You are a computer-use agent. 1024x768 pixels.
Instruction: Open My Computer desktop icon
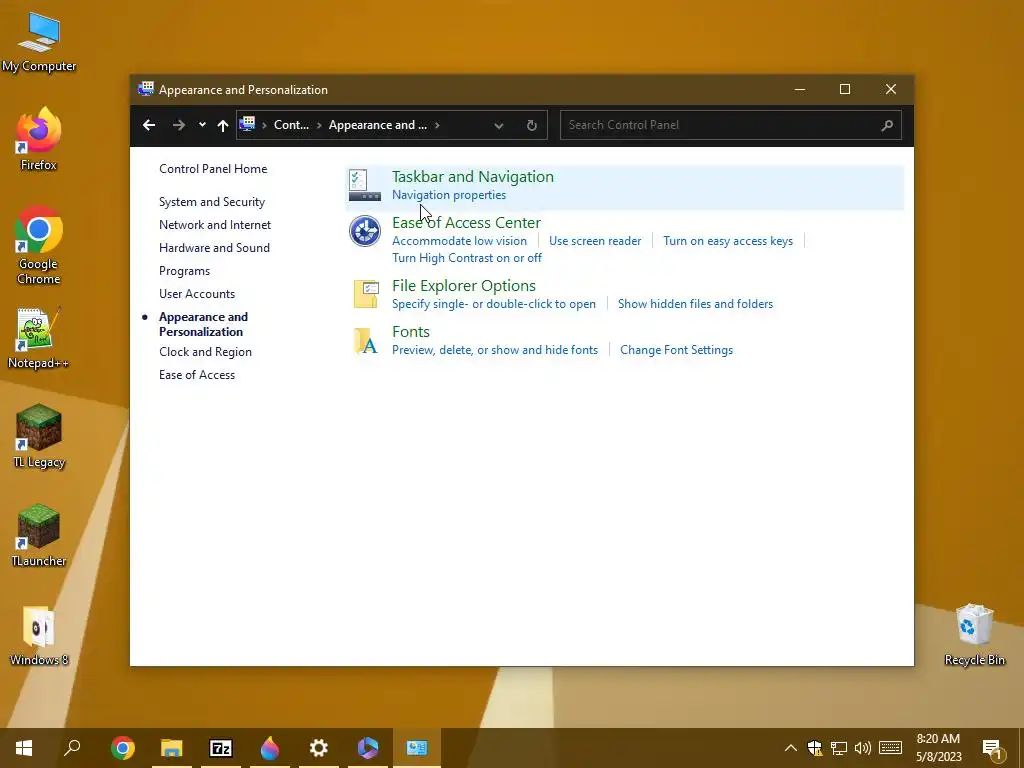click(x=39, y=41)
